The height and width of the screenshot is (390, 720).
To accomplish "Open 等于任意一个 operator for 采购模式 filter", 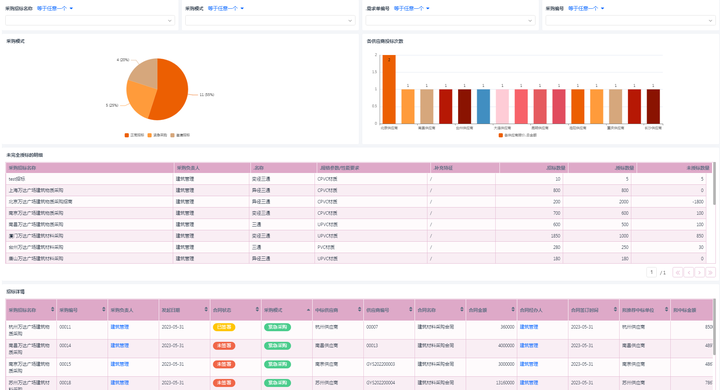I will [x=225, y=8].
